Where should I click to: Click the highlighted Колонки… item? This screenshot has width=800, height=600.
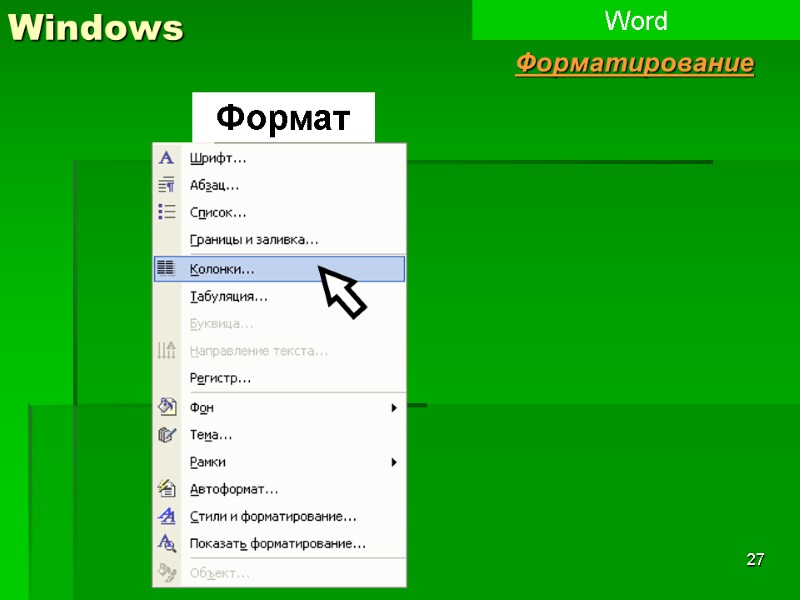click(x=280, y=269)
